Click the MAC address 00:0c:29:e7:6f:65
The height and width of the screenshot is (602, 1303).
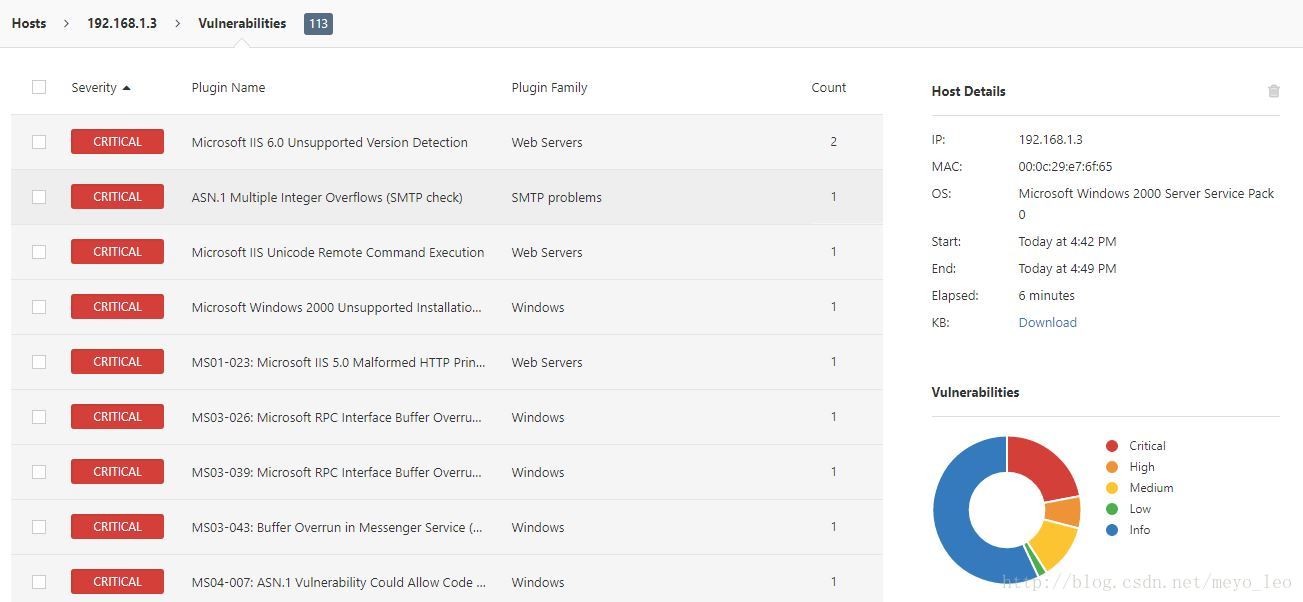[1065, 166]
